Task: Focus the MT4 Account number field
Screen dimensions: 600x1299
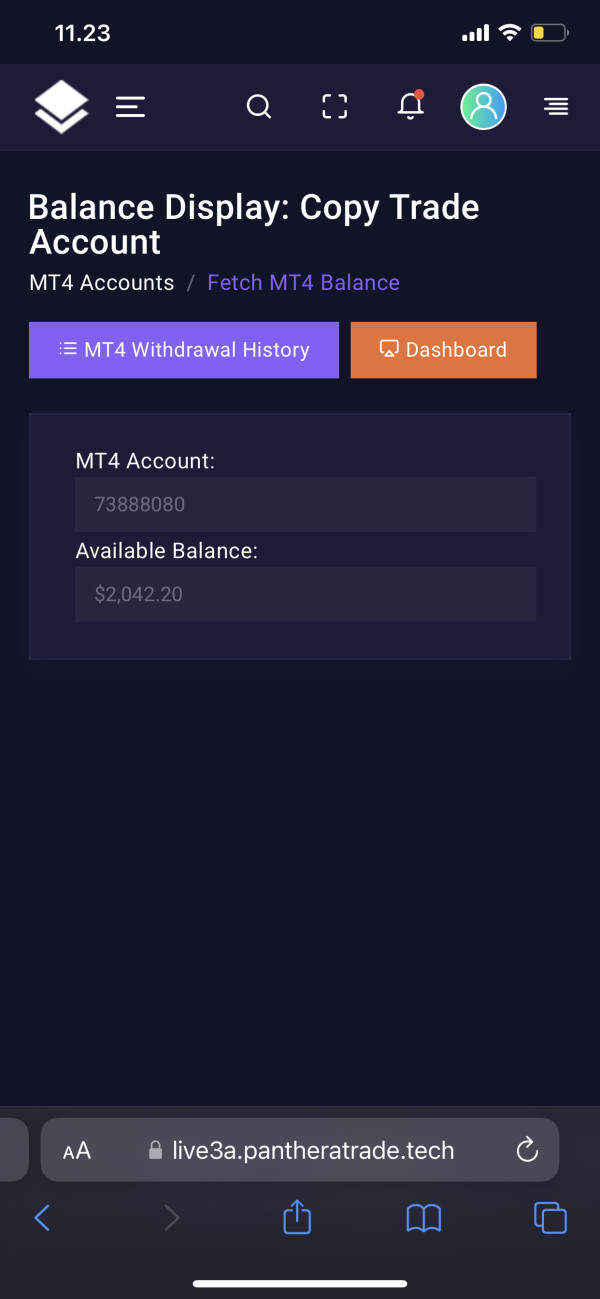Action: (306, 504)
